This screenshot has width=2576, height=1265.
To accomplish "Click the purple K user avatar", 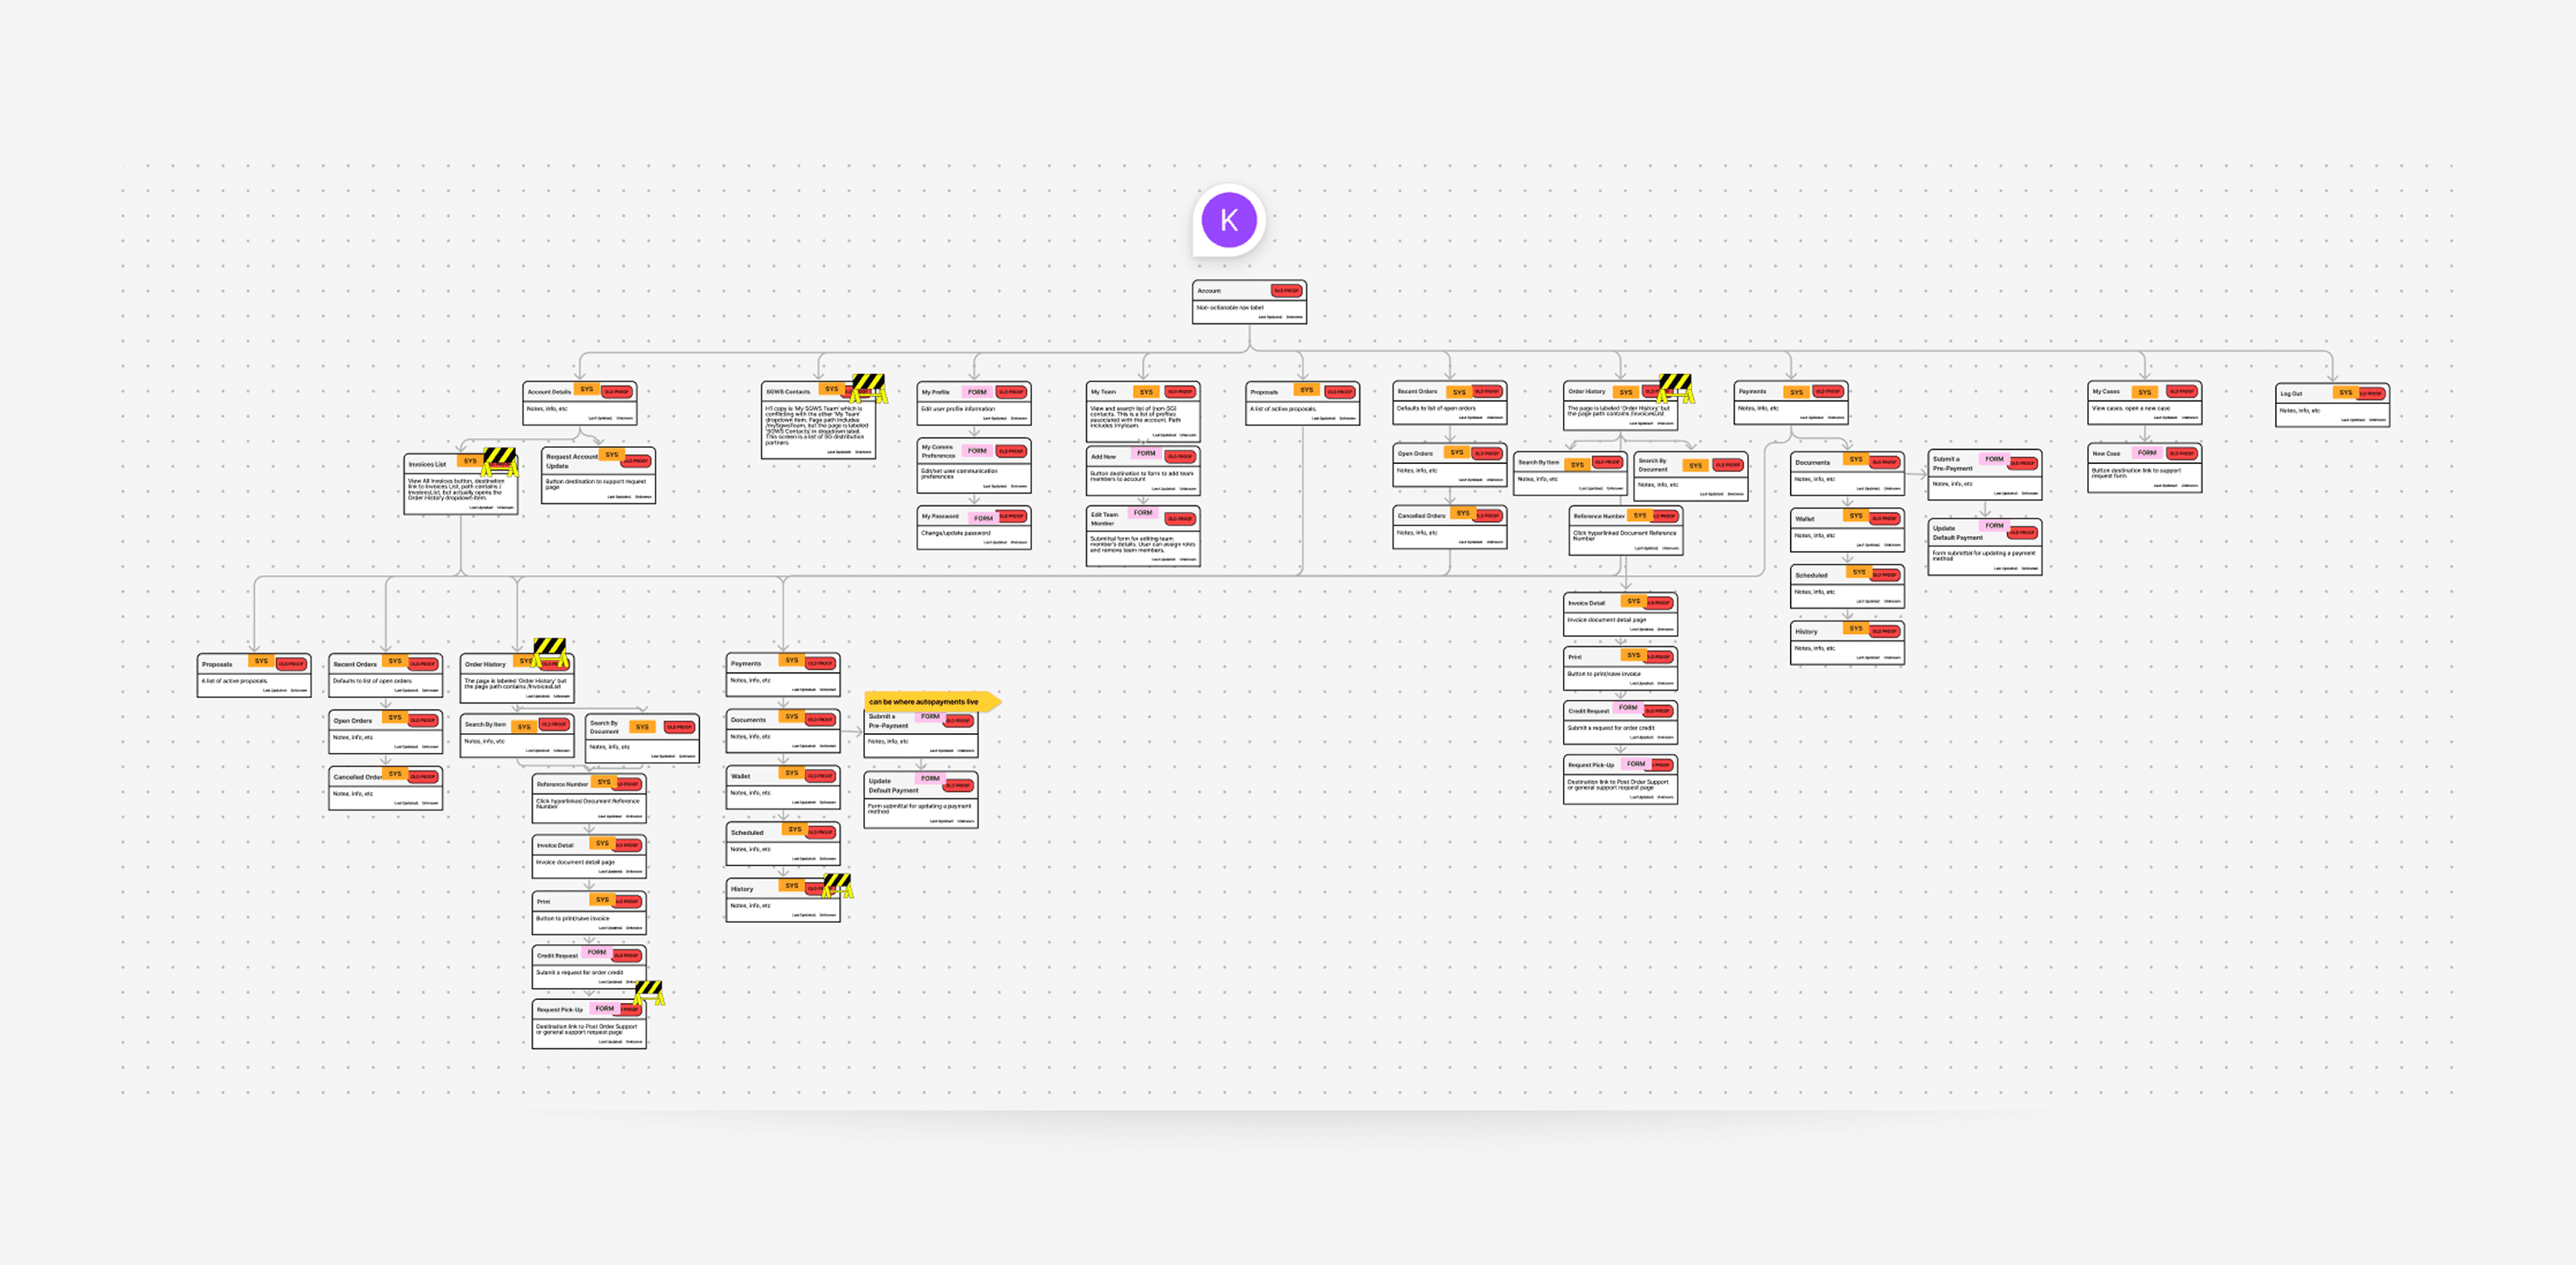I will [x=1228, y=220].
